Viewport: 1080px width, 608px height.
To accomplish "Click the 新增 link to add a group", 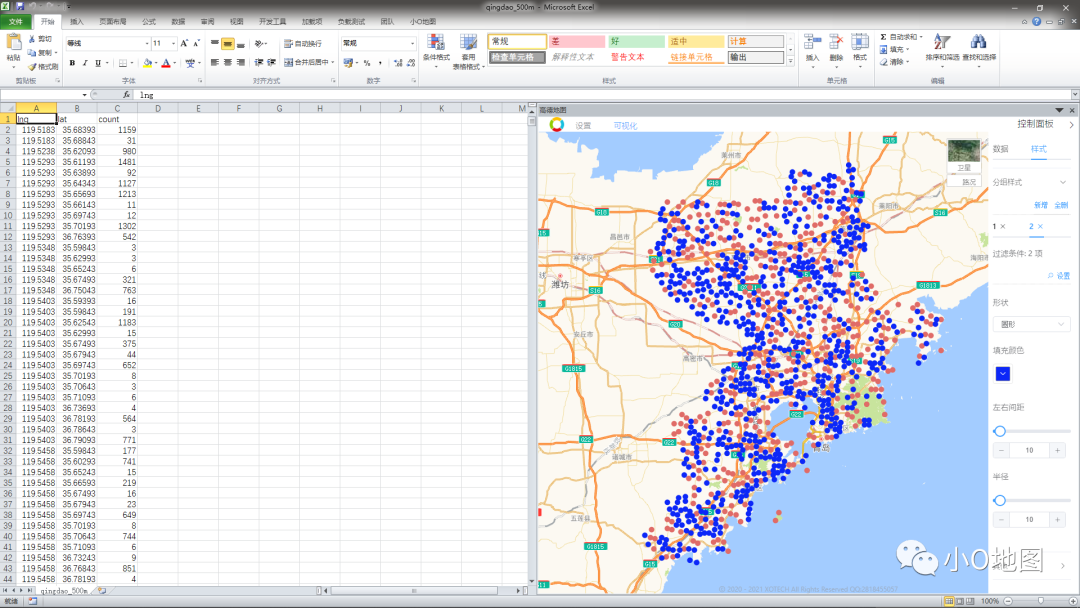I will tap(1040, 204).
